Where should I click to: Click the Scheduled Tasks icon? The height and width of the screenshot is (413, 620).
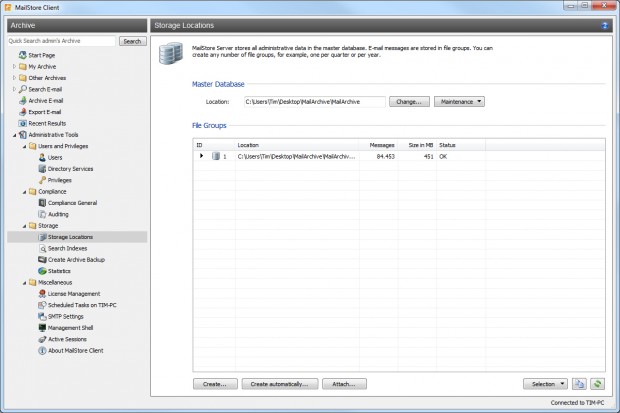(x=42, y=305)
